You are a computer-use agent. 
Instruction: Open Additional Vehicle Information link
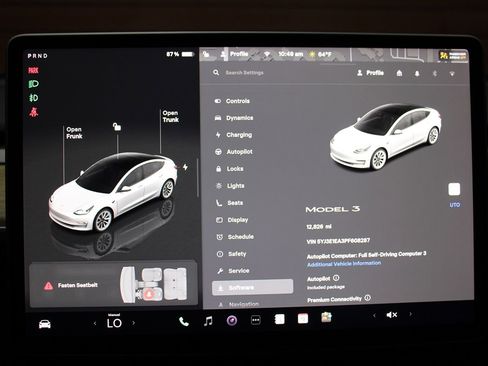click(x=344, y=264)
